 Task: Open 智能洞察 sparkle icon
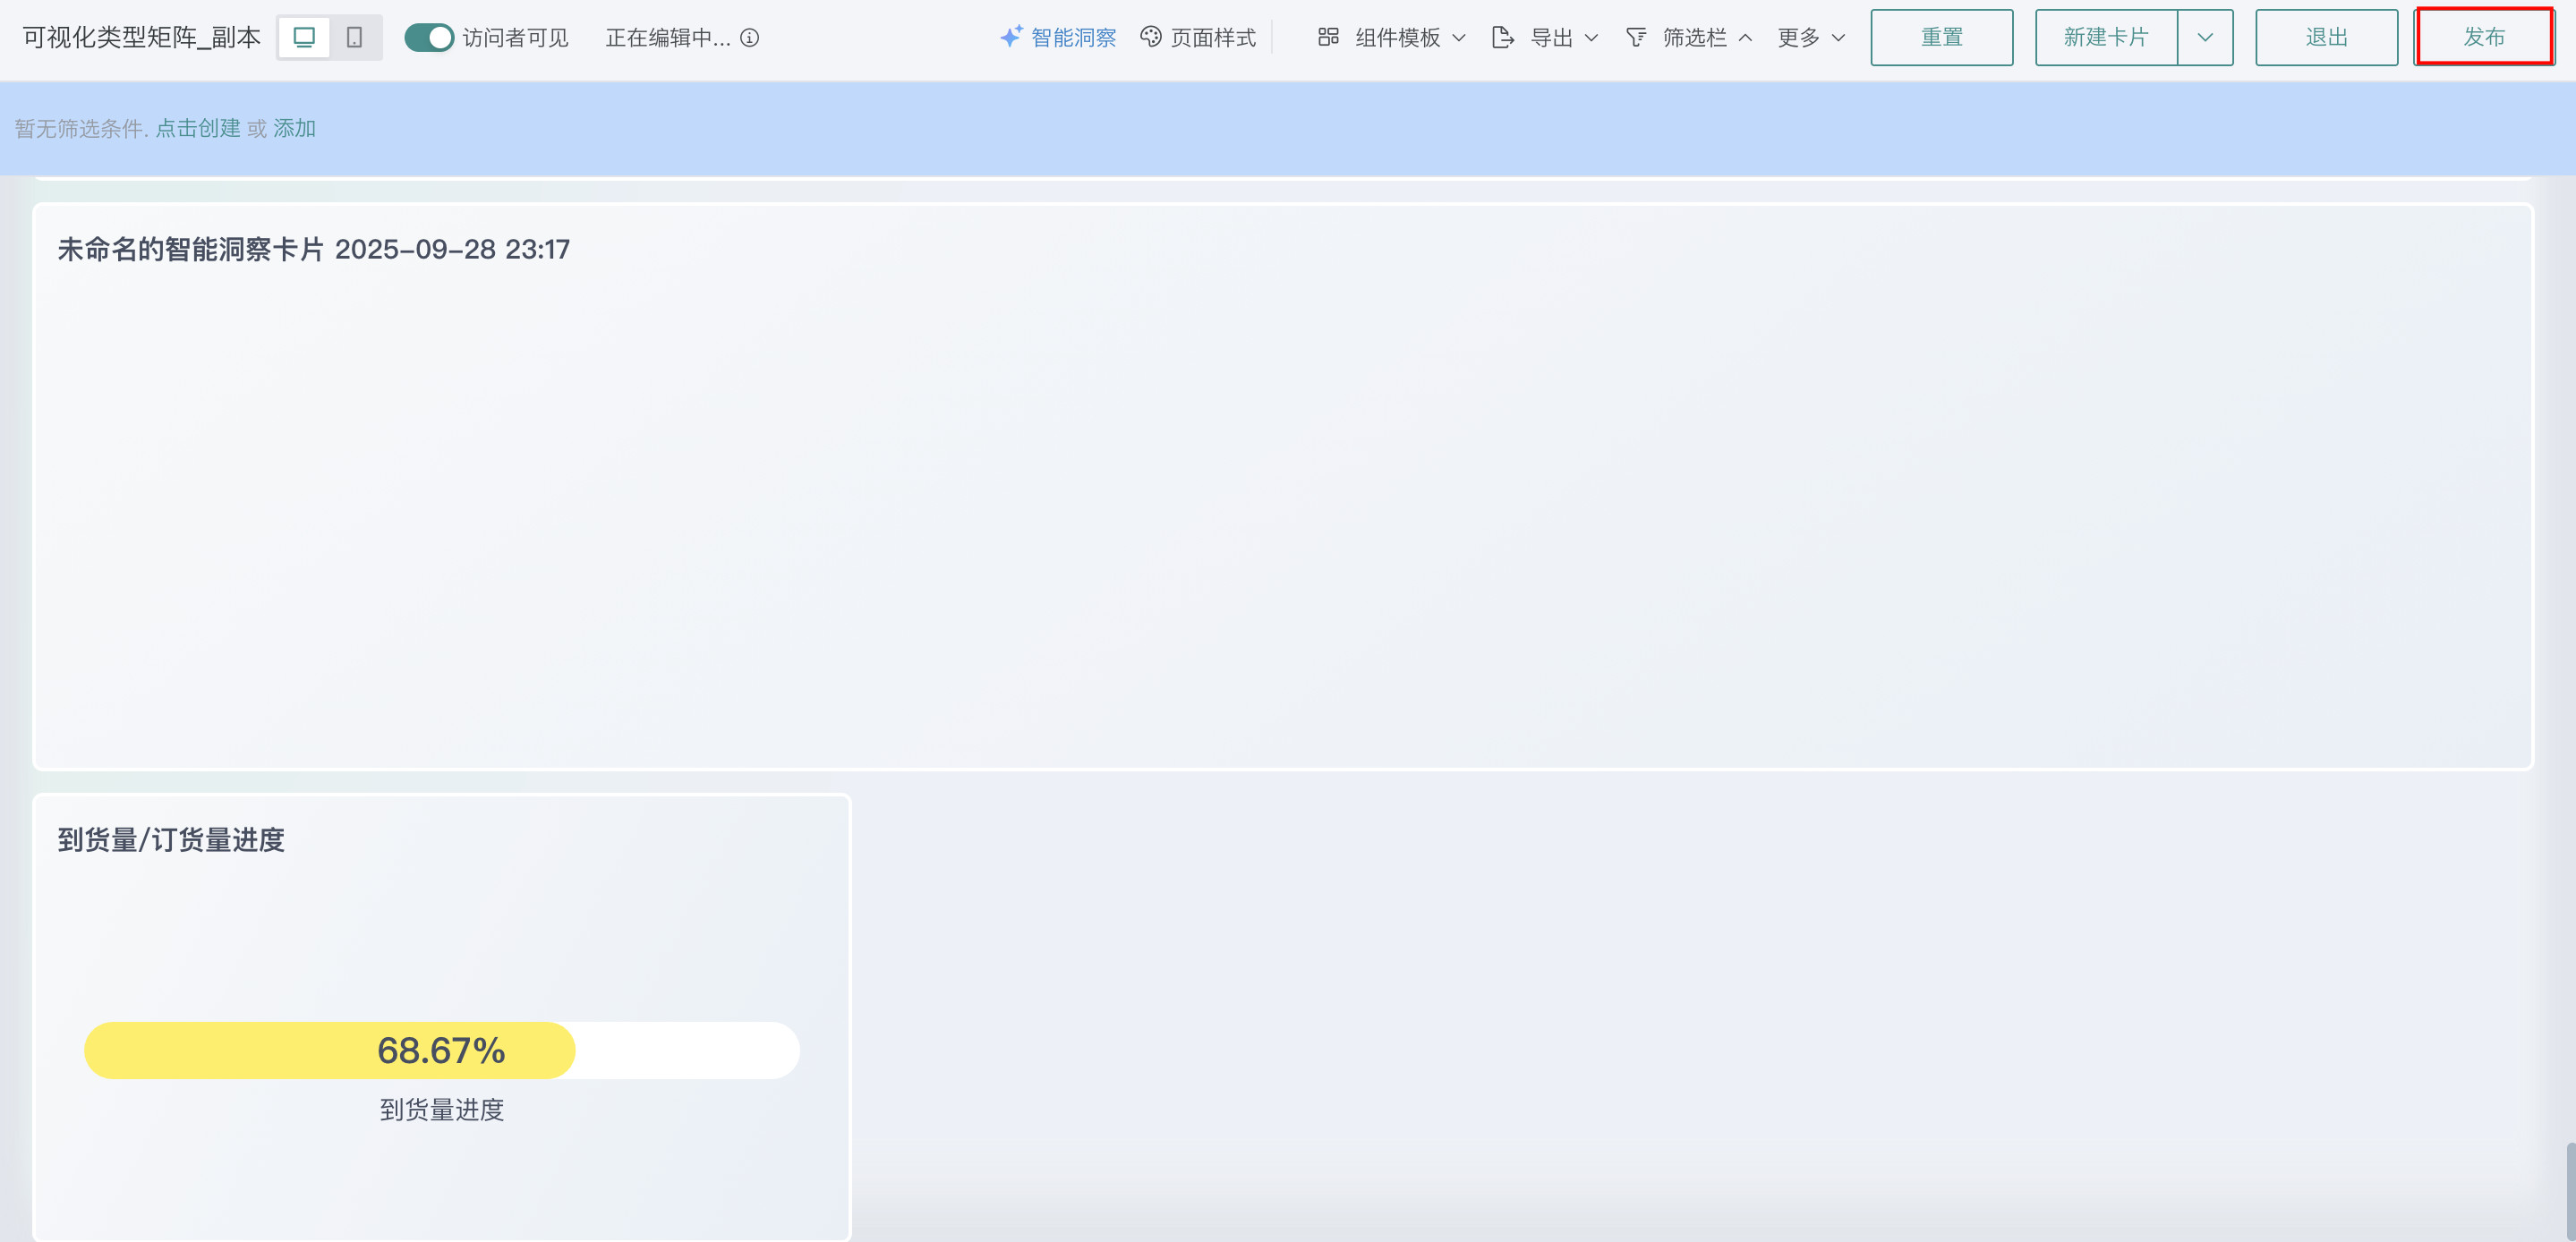pos(1011,37)
